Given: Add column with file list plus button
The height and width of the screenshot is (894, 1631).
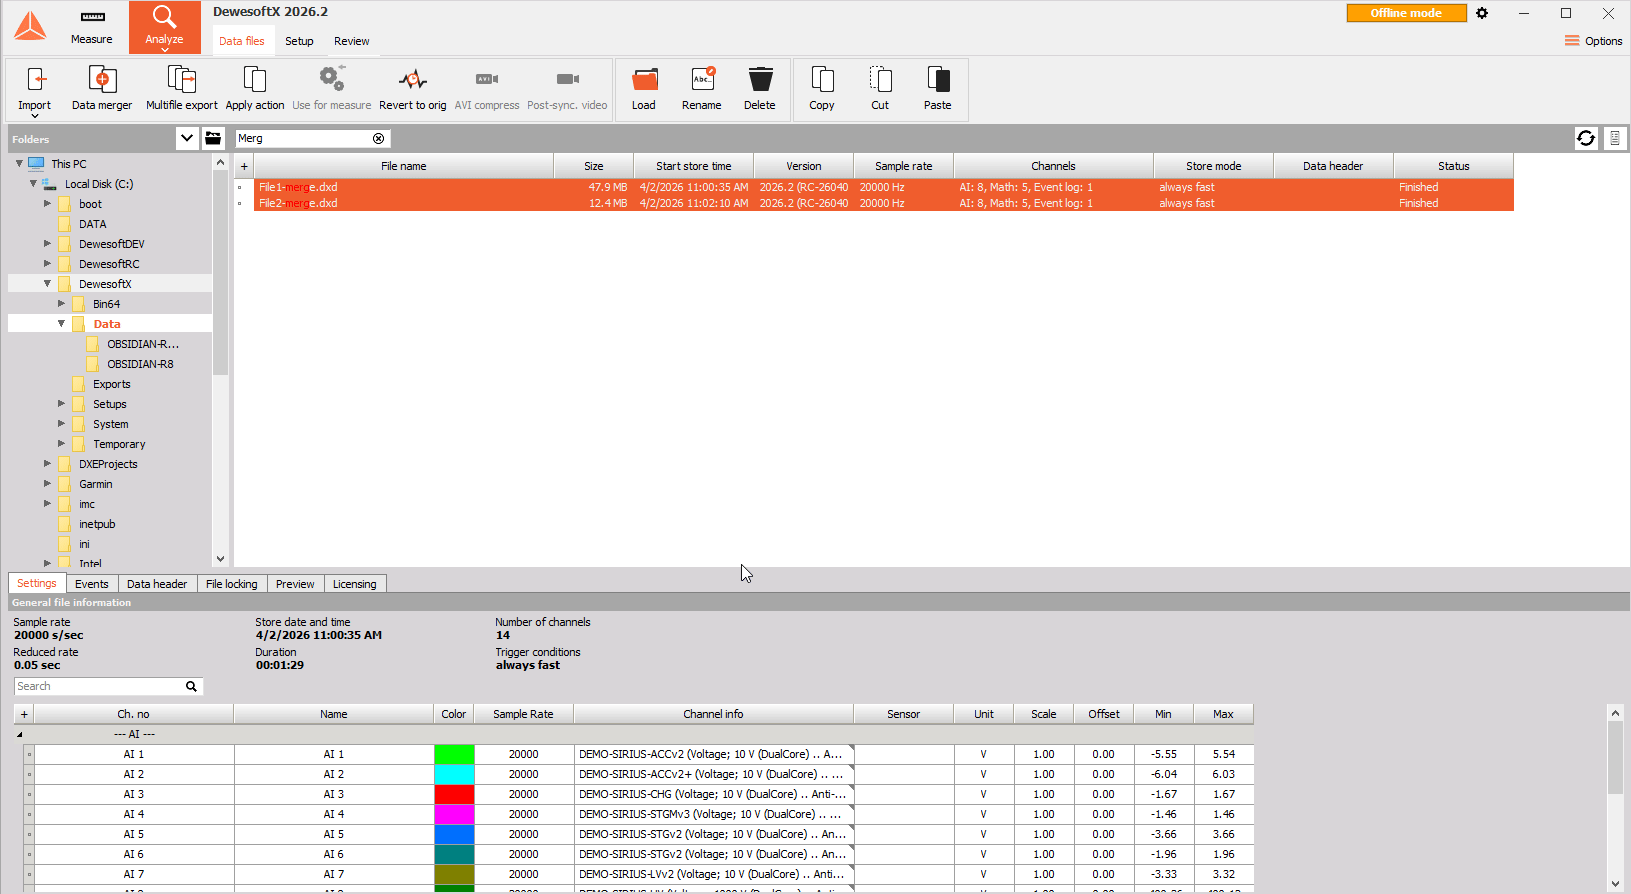Looking at the screenshot, I should pos(244,166).
